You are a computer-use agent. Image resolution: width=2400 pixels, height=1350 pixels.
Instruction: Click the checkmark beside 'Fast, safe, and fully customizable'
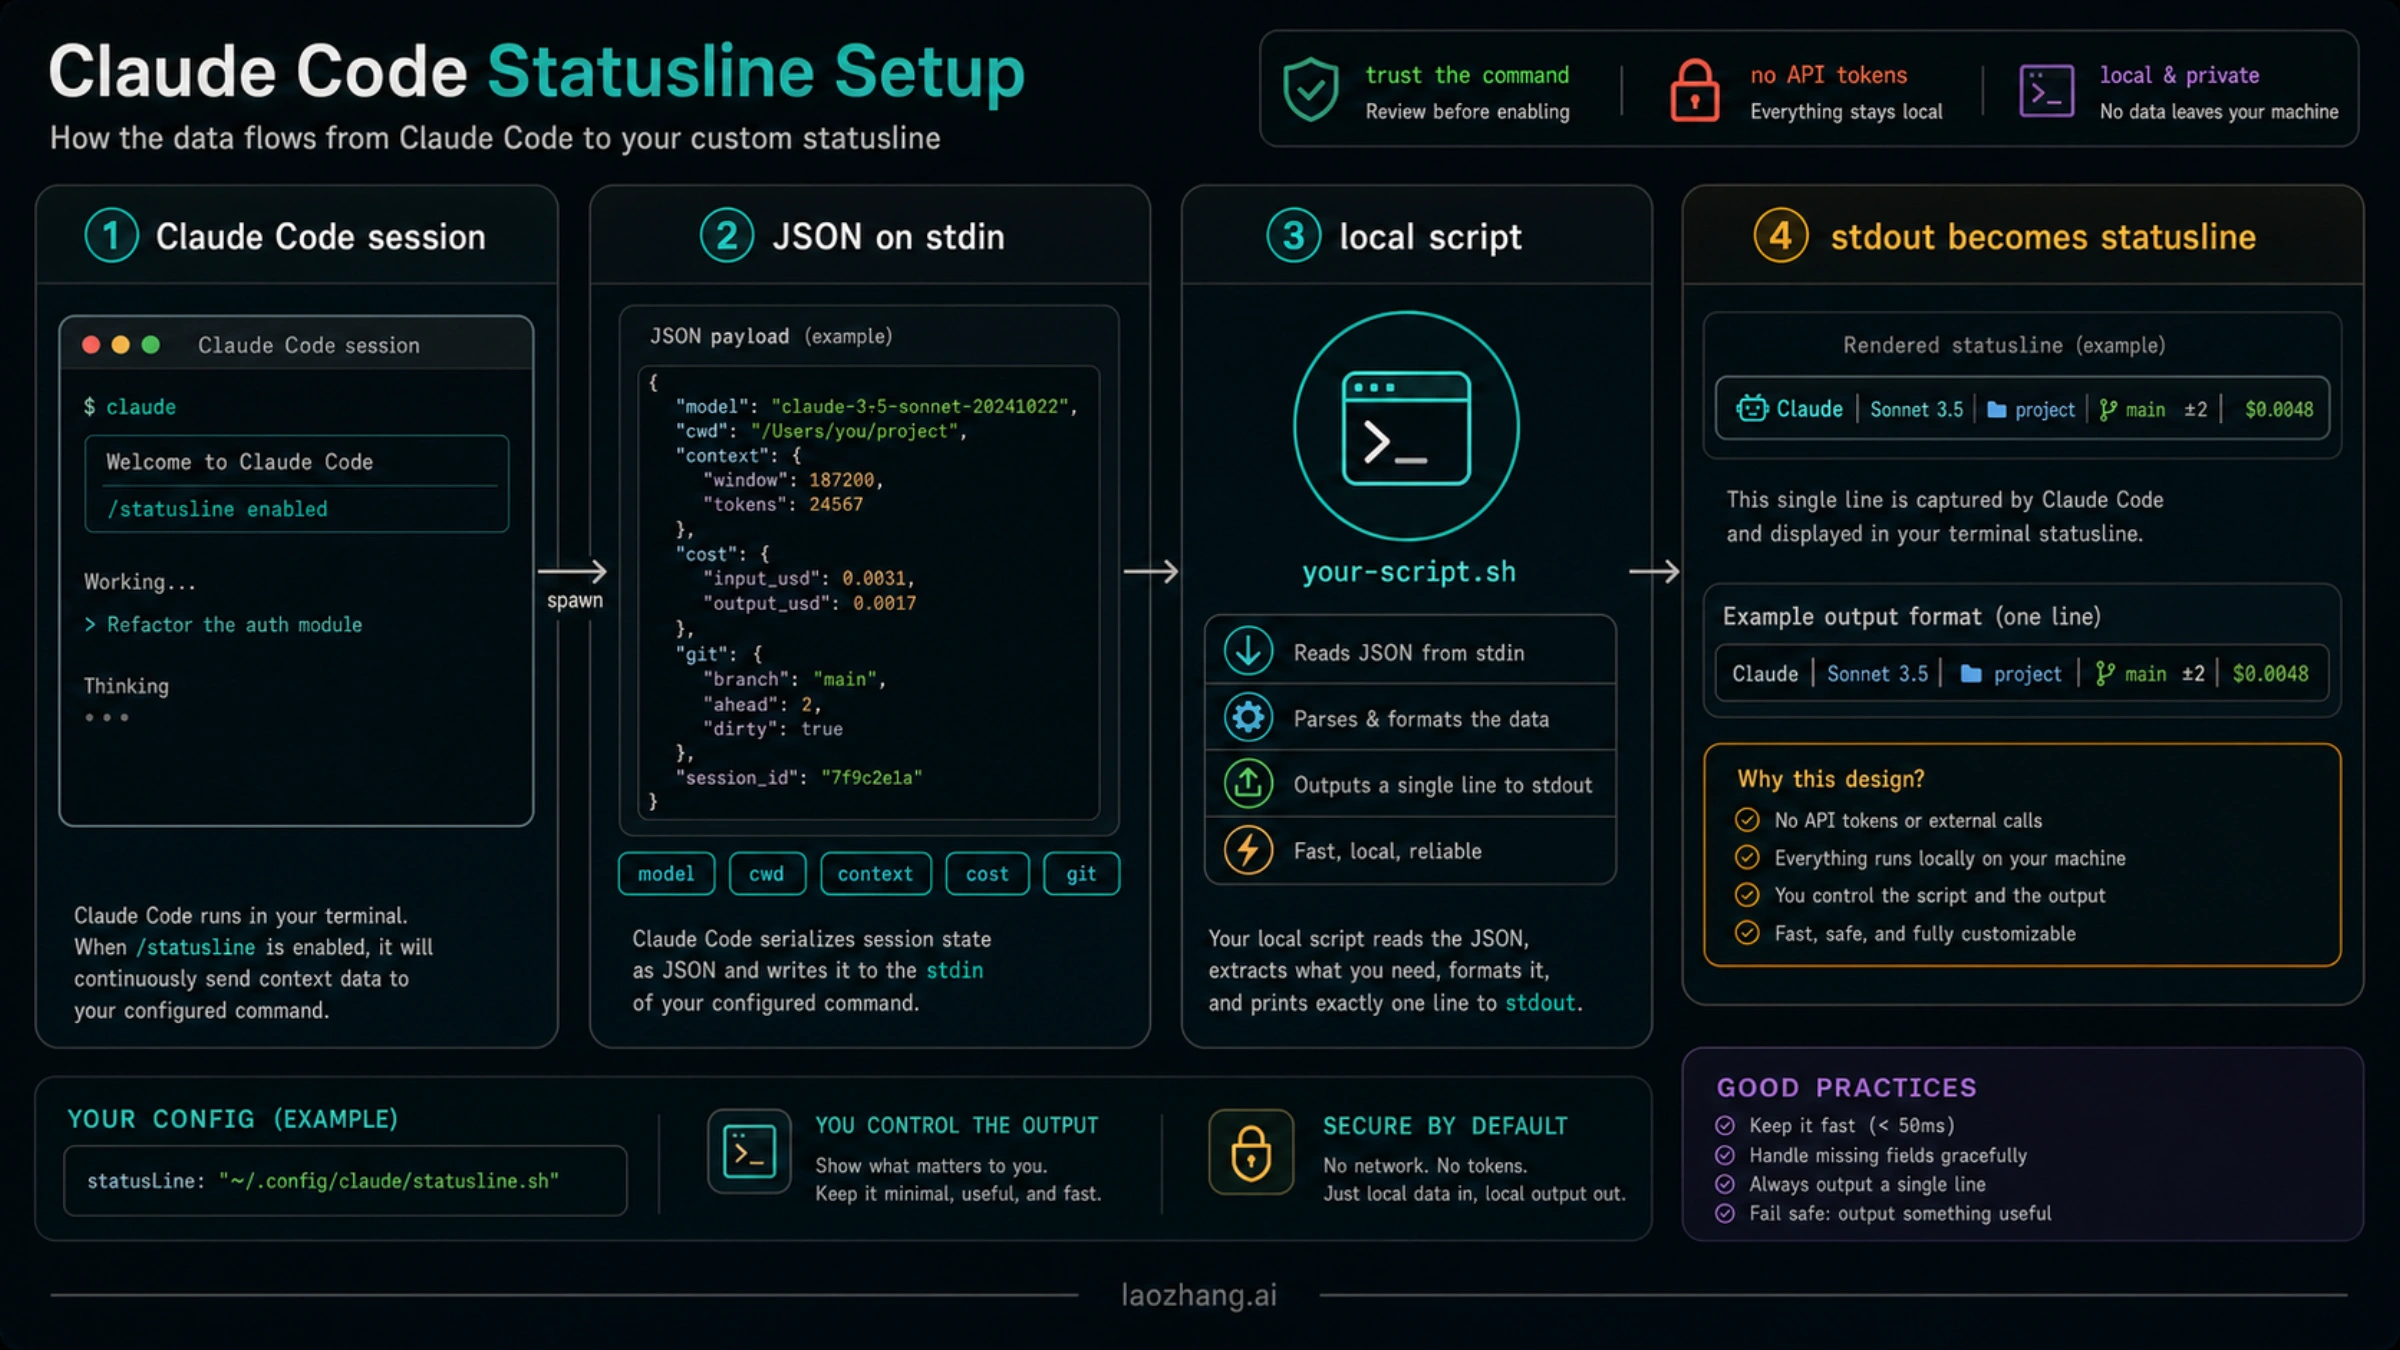tap(1747, 933)
